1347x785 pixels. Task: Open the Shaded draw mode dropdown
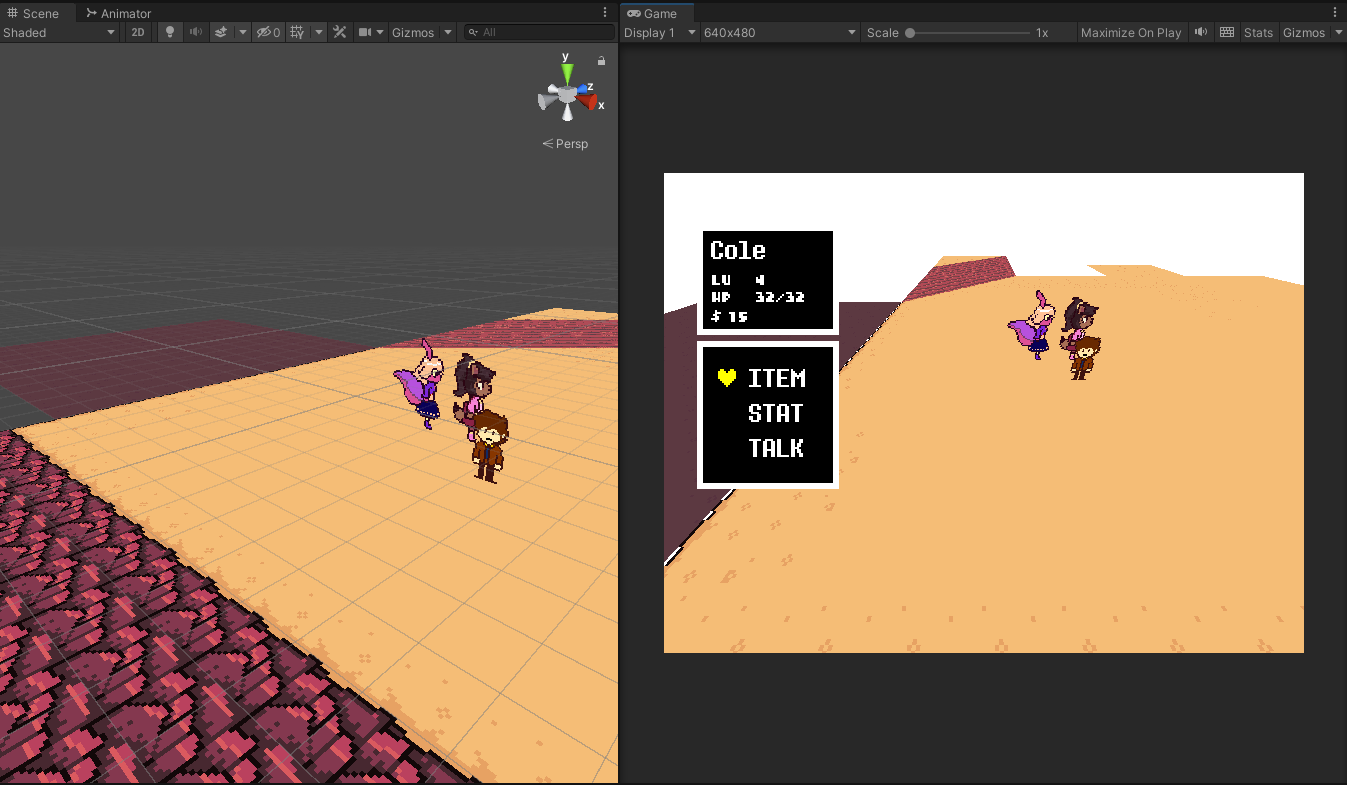coord(59,32)
